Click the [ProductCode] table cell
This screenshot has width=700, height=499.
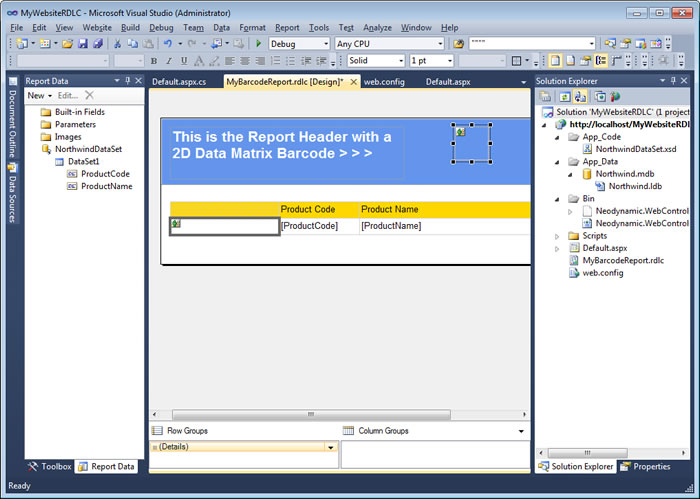(320, 226)
